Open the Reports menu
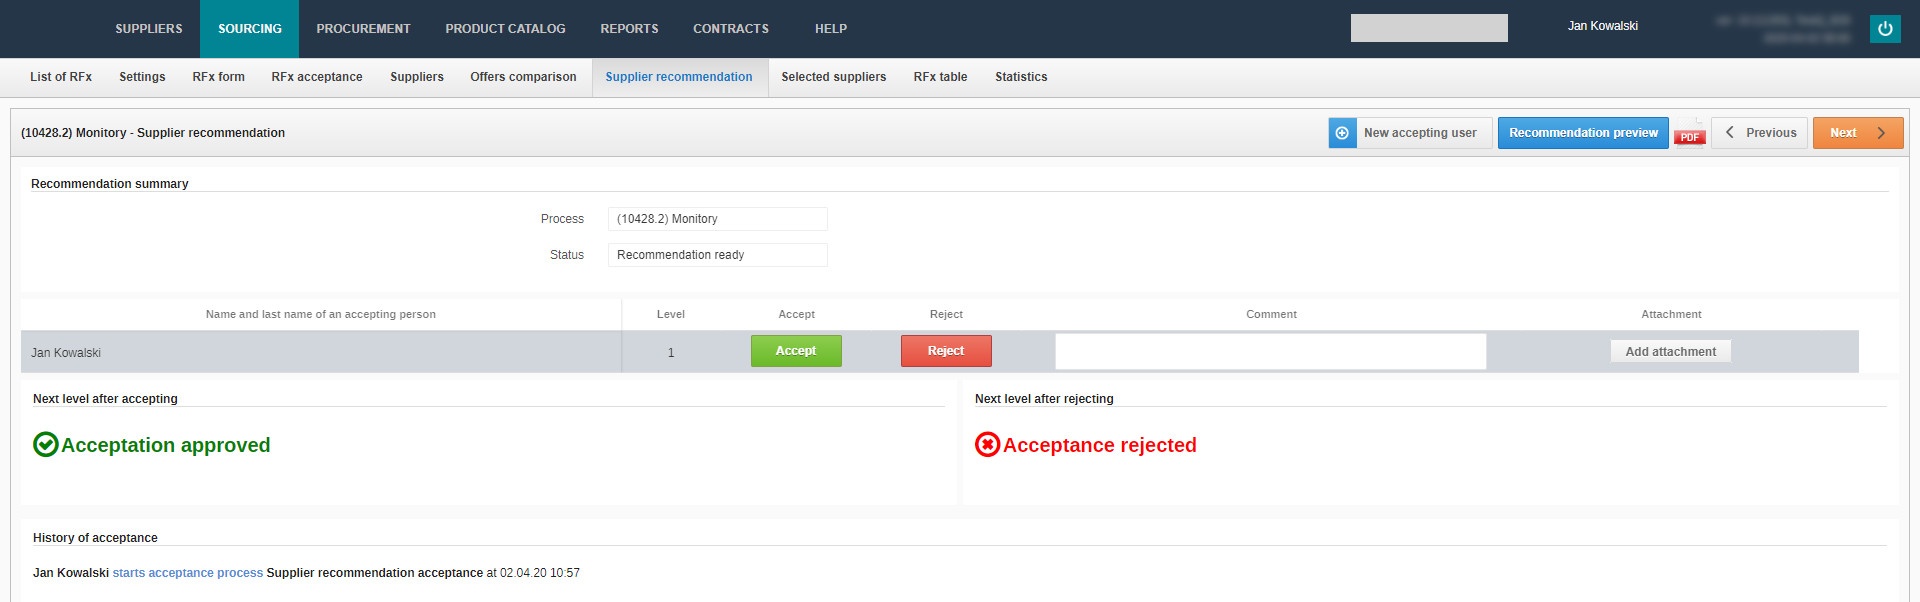 [x=629, y=29]
